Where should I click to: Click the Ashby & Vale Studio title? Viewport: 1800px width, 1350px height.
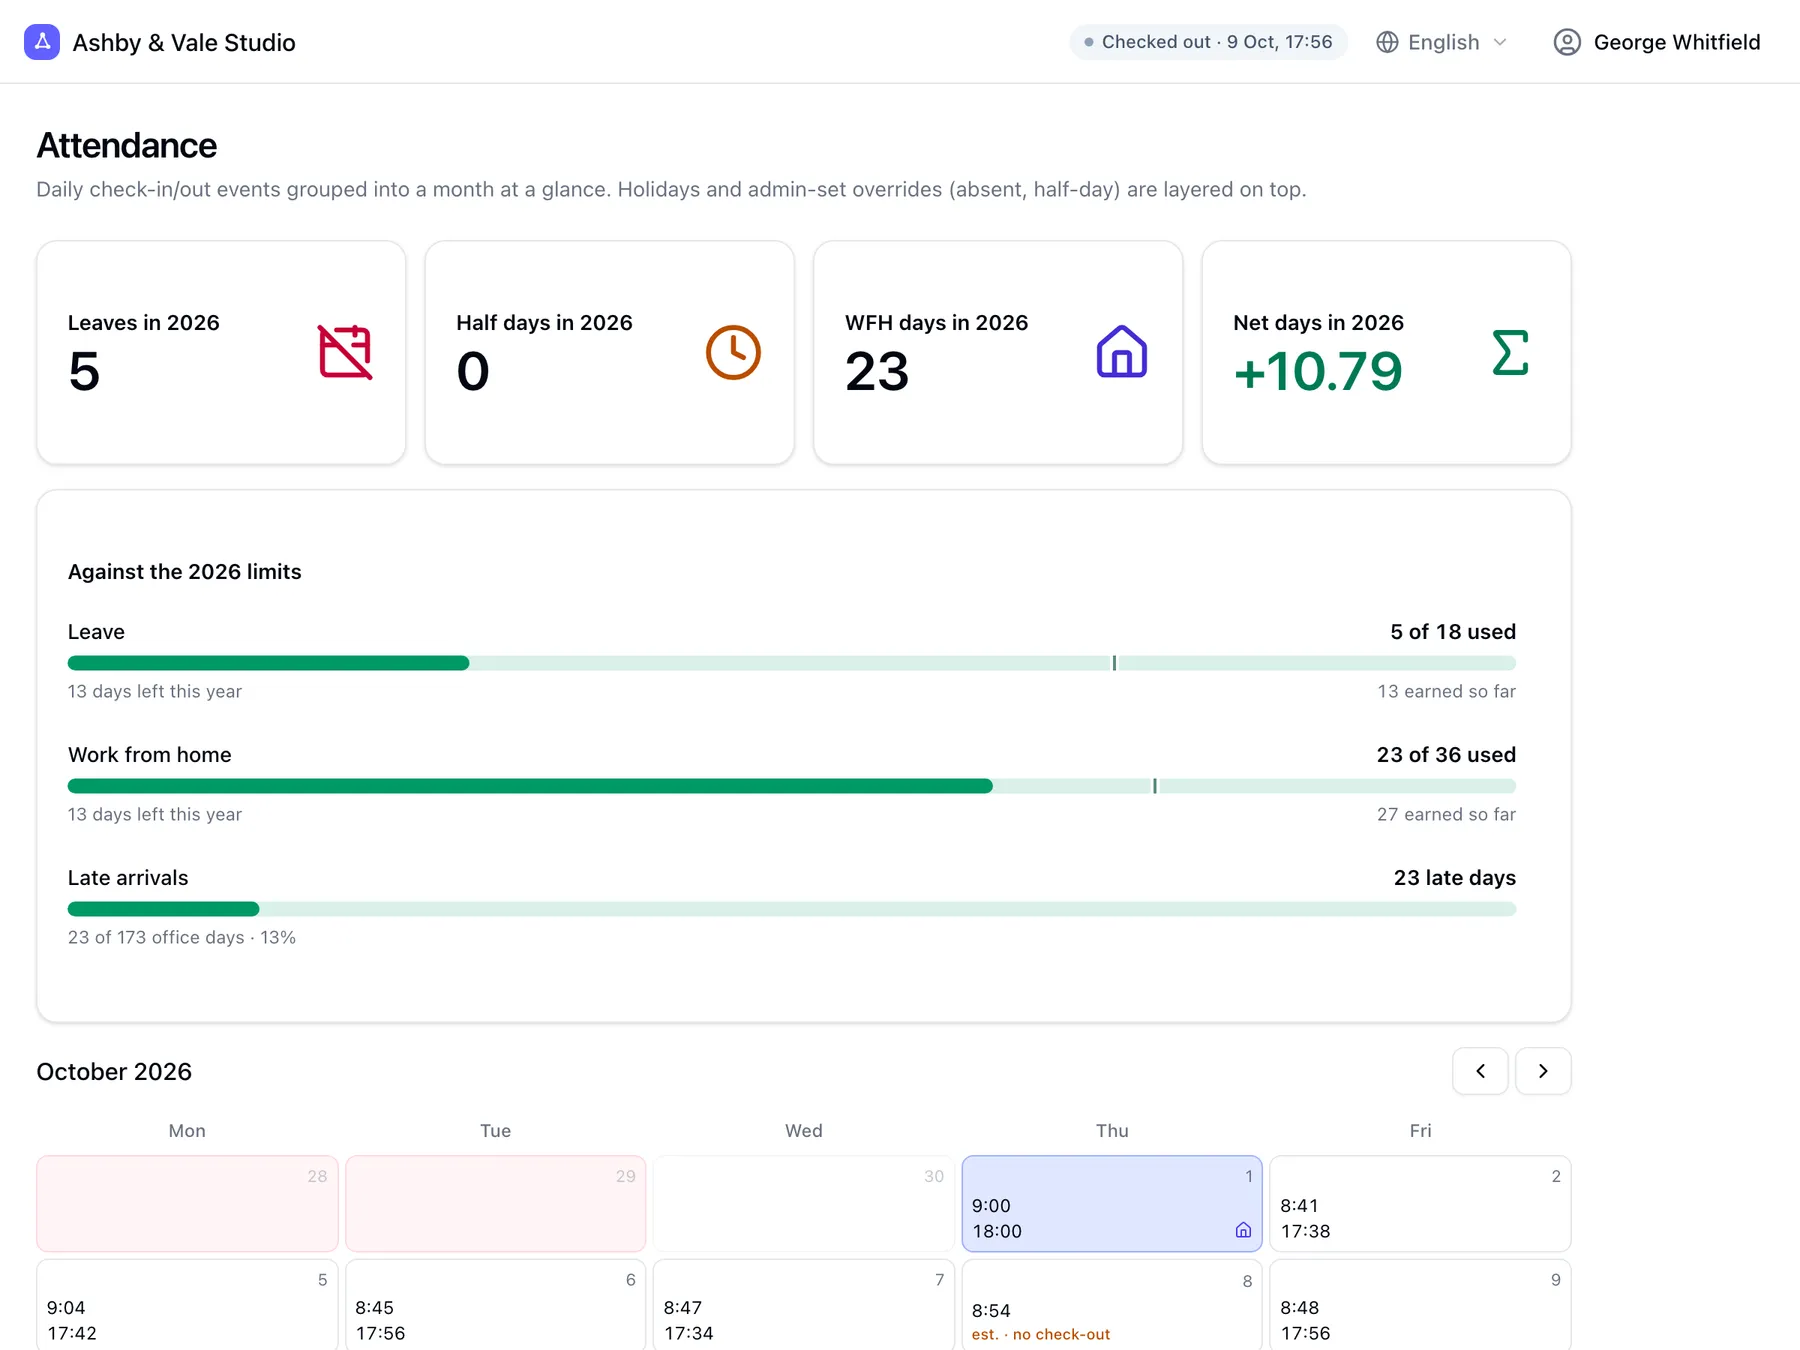pyautogui.click(x=184, y=42)
